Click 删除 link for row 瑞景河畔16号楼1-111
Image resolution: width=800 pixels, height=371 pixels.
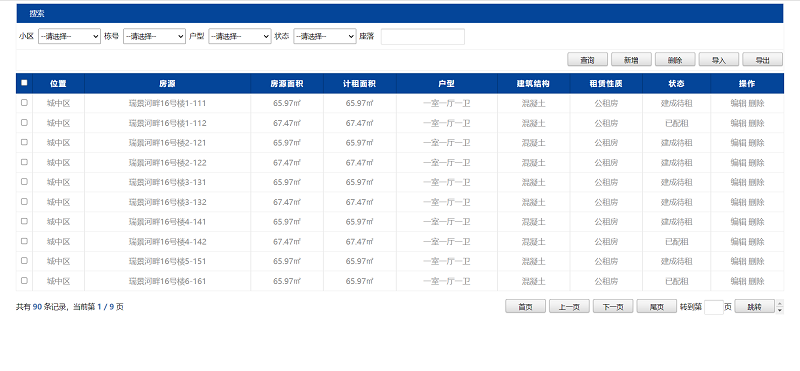(756, 103)
